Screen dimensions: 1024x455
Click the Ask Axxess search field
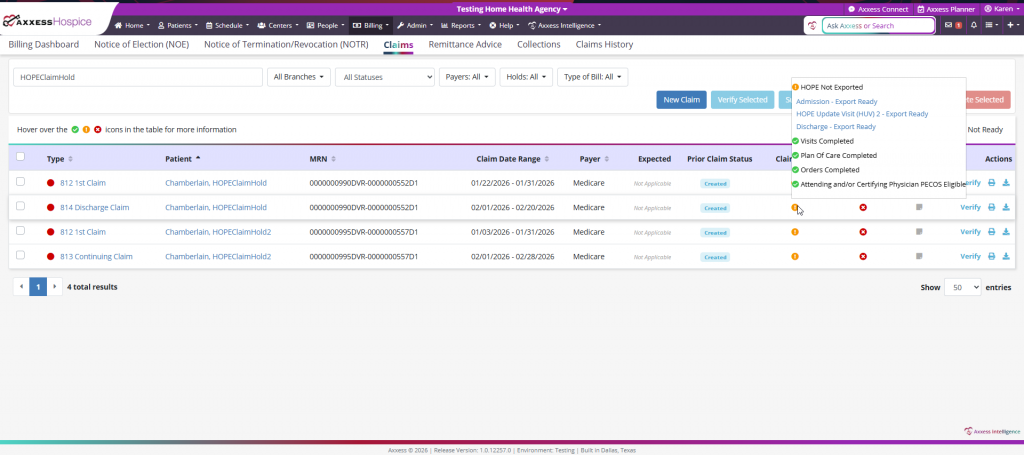tap(878, 26)
